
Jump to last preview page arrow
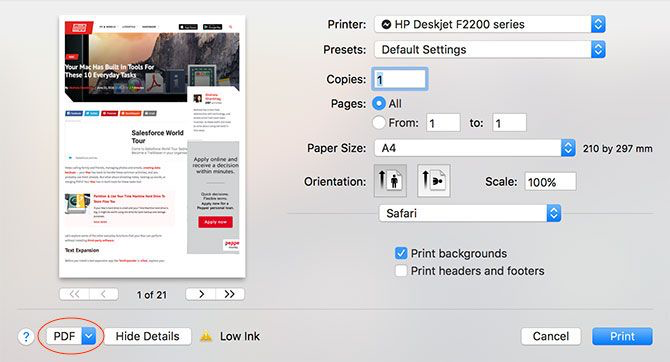coord(230,294)
